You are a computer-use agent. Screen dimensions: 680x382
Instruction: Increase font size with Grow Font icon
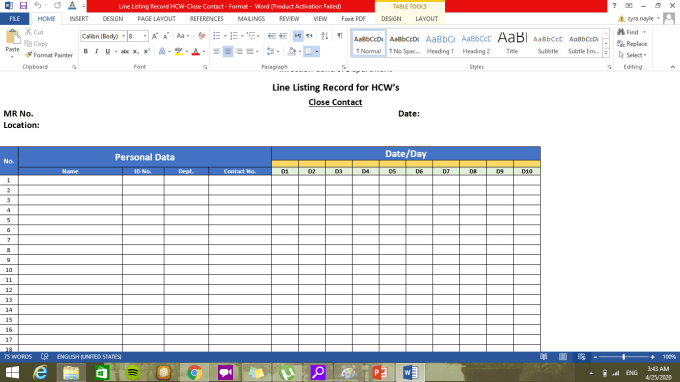(x=155, y=36)
